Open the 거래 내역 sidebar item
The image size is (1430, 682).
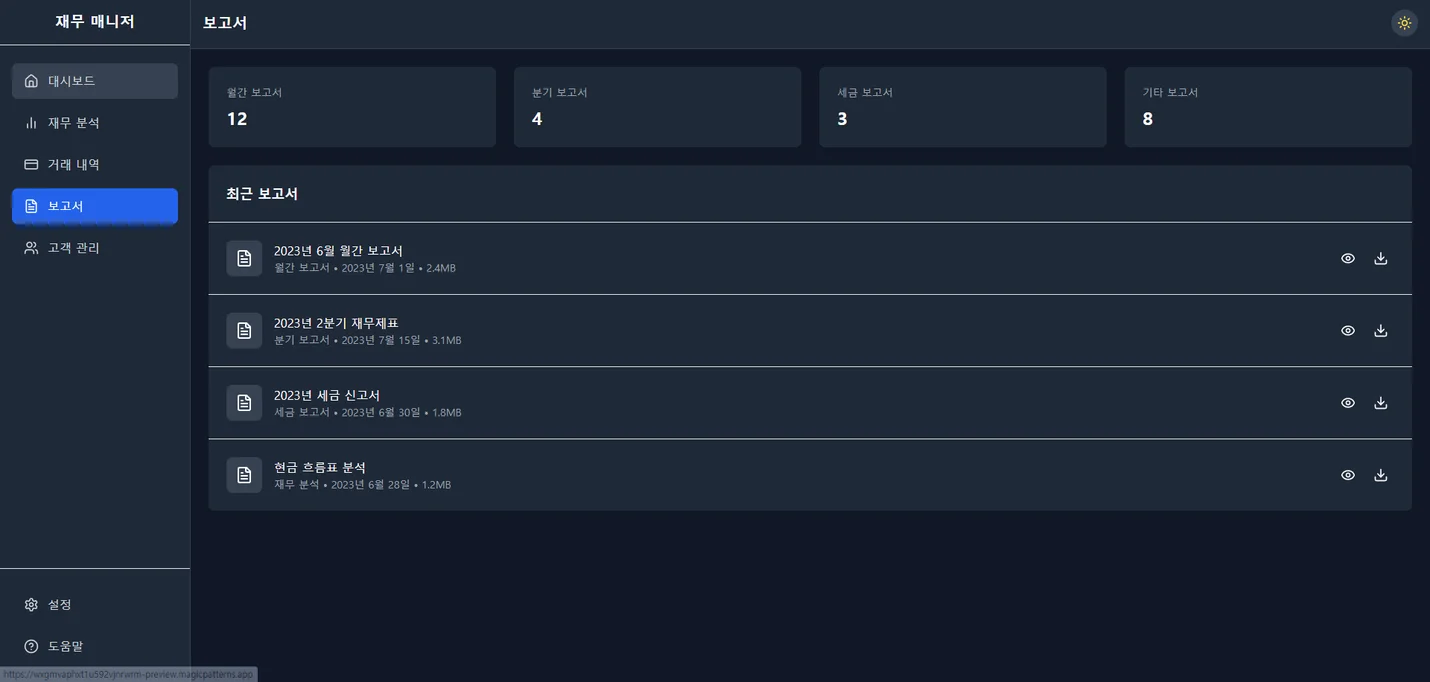point(95,164)
